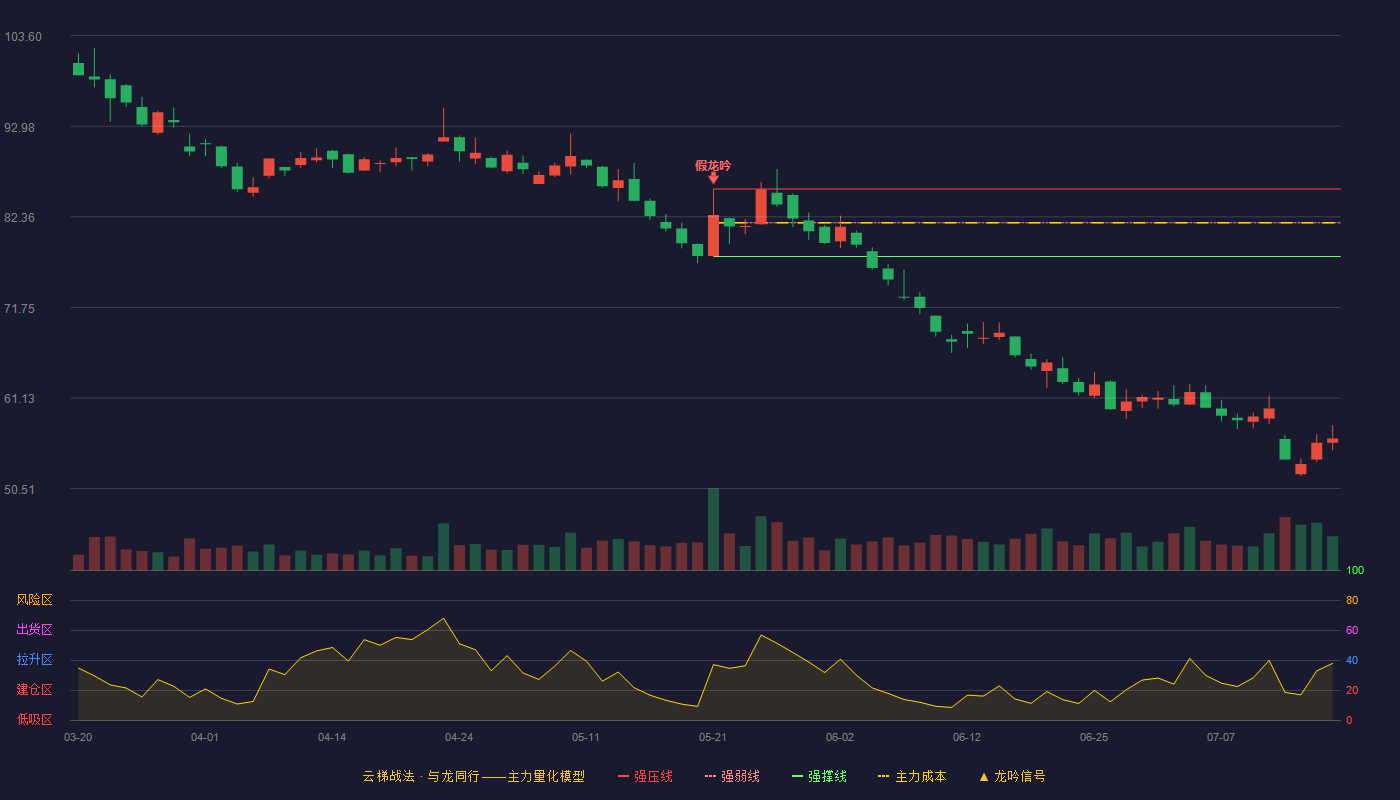Click the 假龙吟 red arrow marker
The width and height of the screenshot is (1400, 800).
713,178
